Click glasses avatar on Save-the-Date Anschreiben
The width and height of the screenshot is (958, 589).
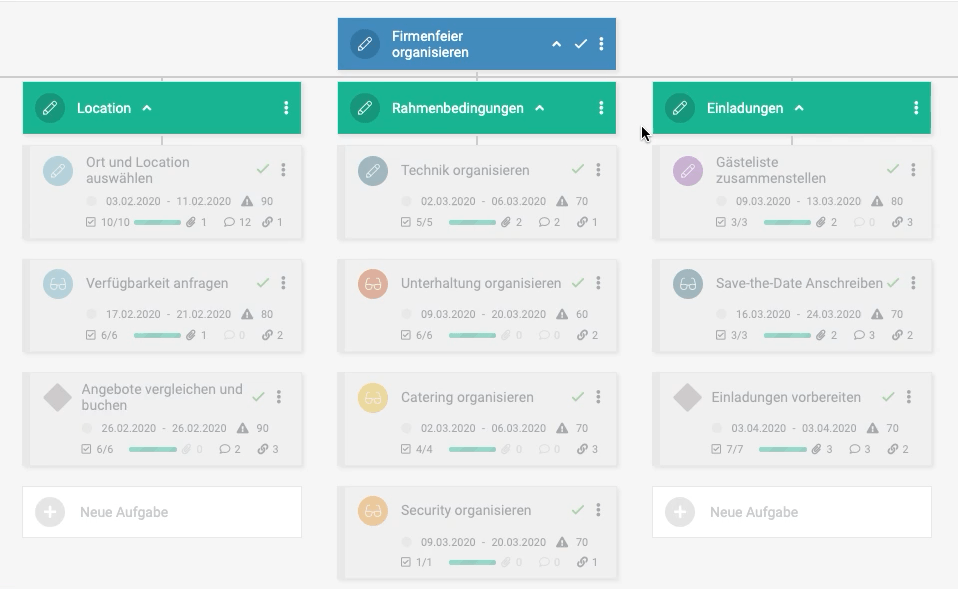pos(688,284)
